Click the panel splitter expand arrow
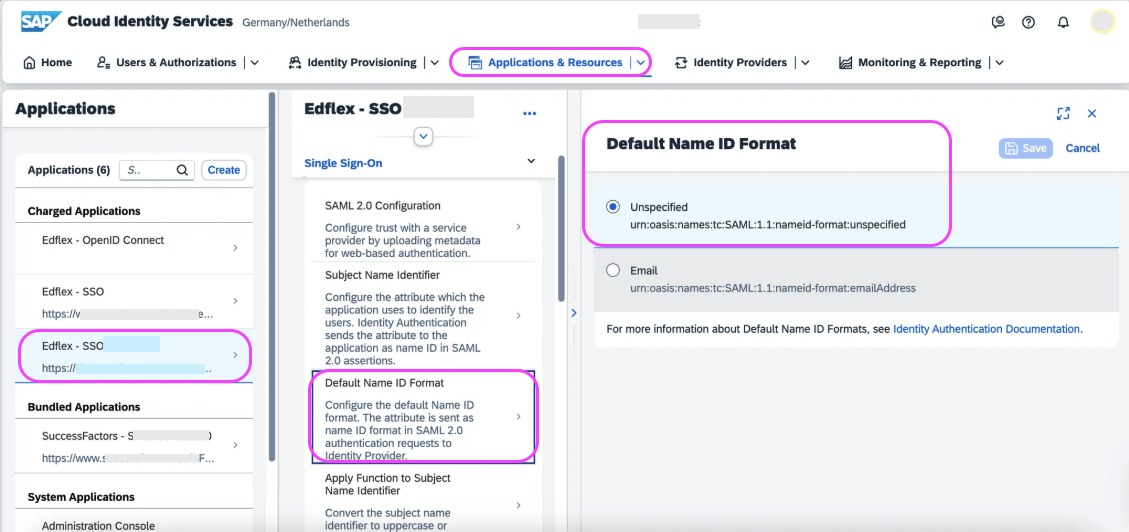This screenshot has width=1129, height=532. 574,312
